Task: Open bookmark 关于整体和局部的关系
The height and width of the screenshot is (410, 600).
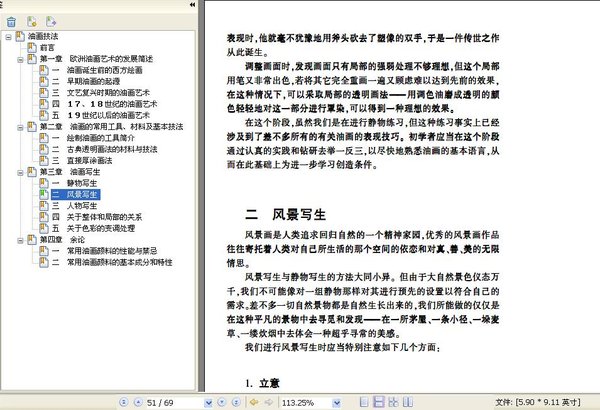Action: [x=97, y=217]
